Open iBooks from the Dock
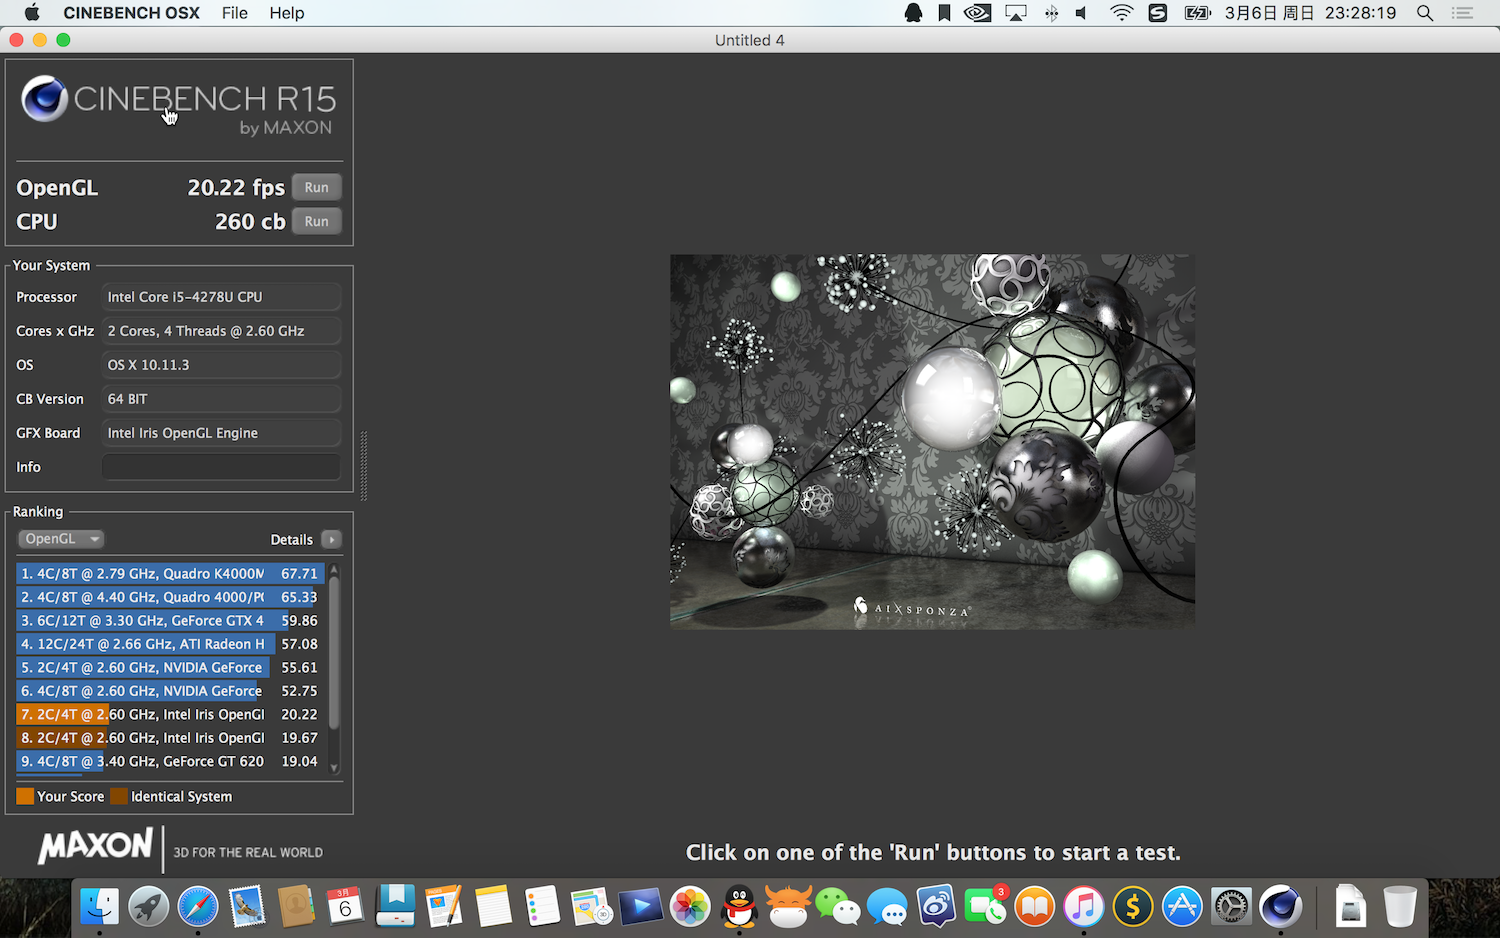The image size is (1500, 938). (1034, 907)
